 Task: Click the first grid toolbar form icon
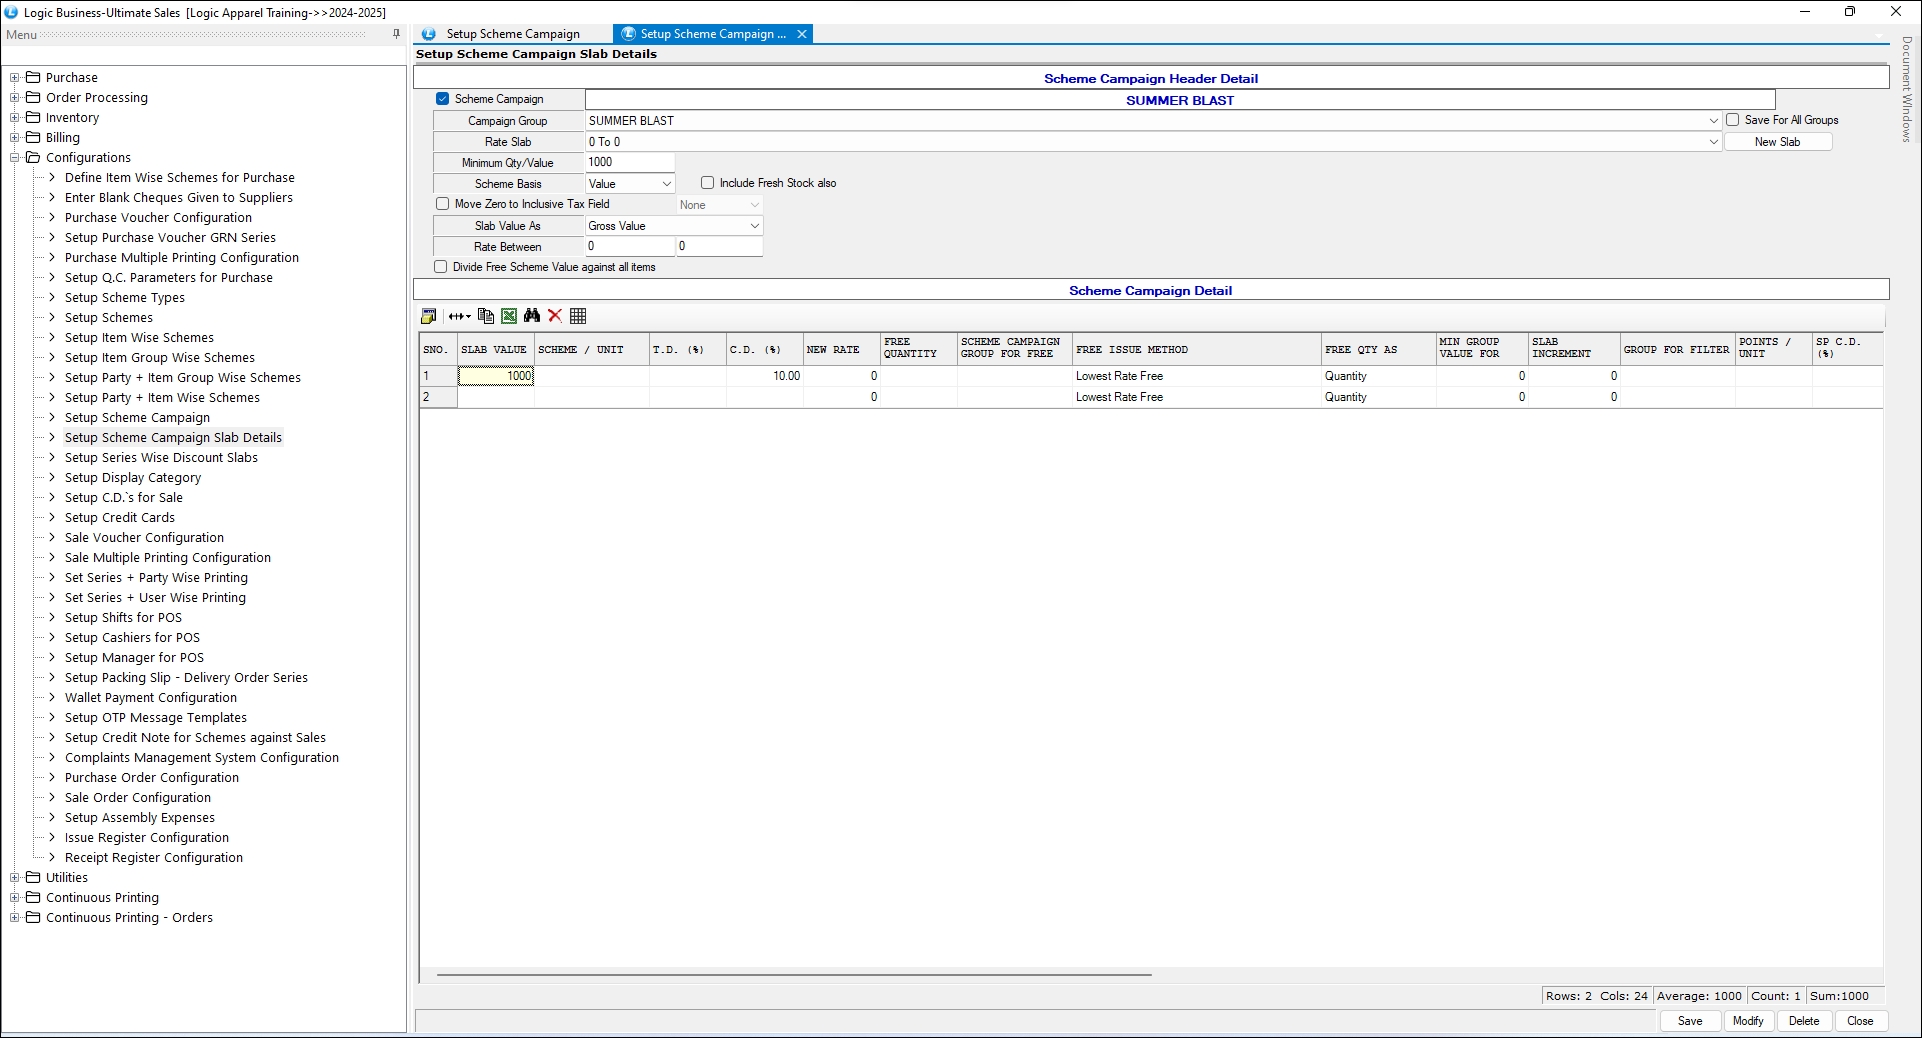click(x=429, y=316)
